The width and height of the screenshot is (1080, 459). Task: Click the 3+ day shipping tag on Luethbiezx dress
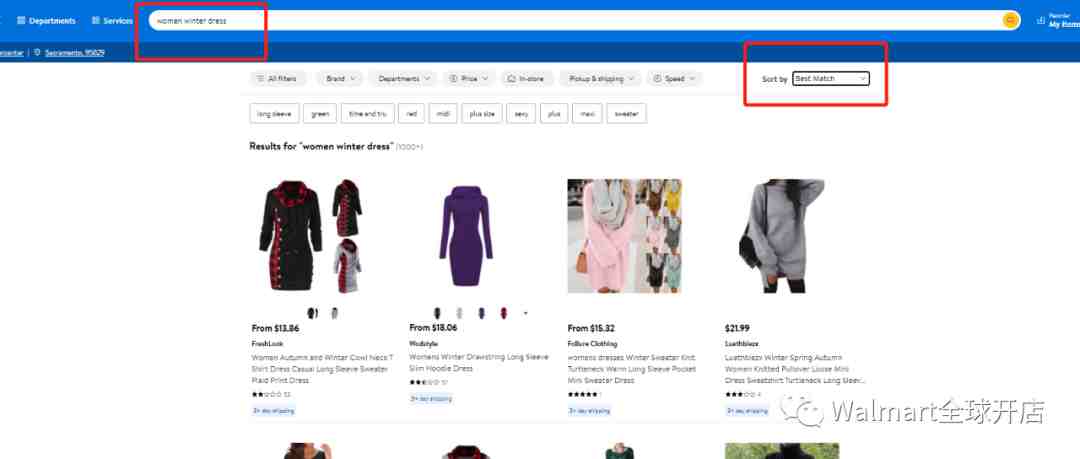[x=747, y=411]
